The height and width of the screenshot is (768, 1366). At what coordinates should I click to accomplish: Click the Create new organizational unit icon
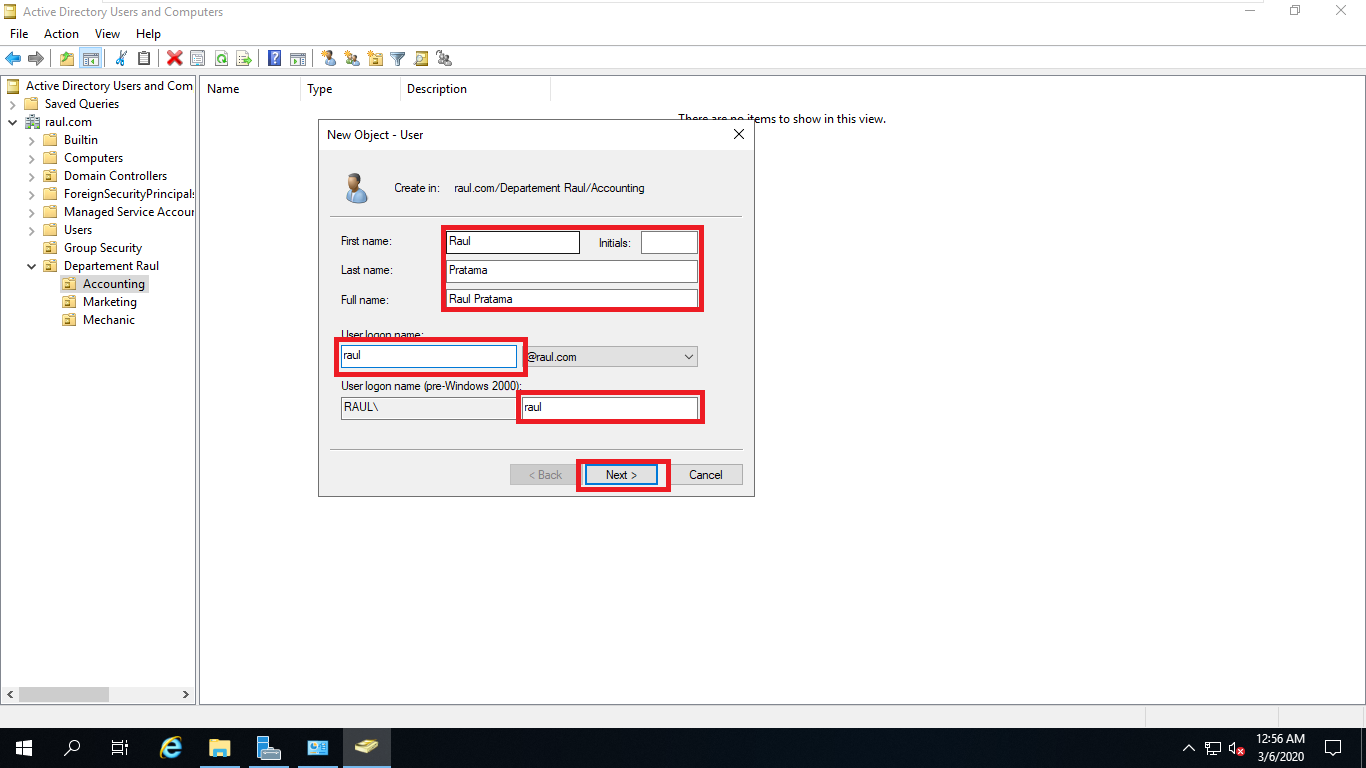tap(375, 59)
